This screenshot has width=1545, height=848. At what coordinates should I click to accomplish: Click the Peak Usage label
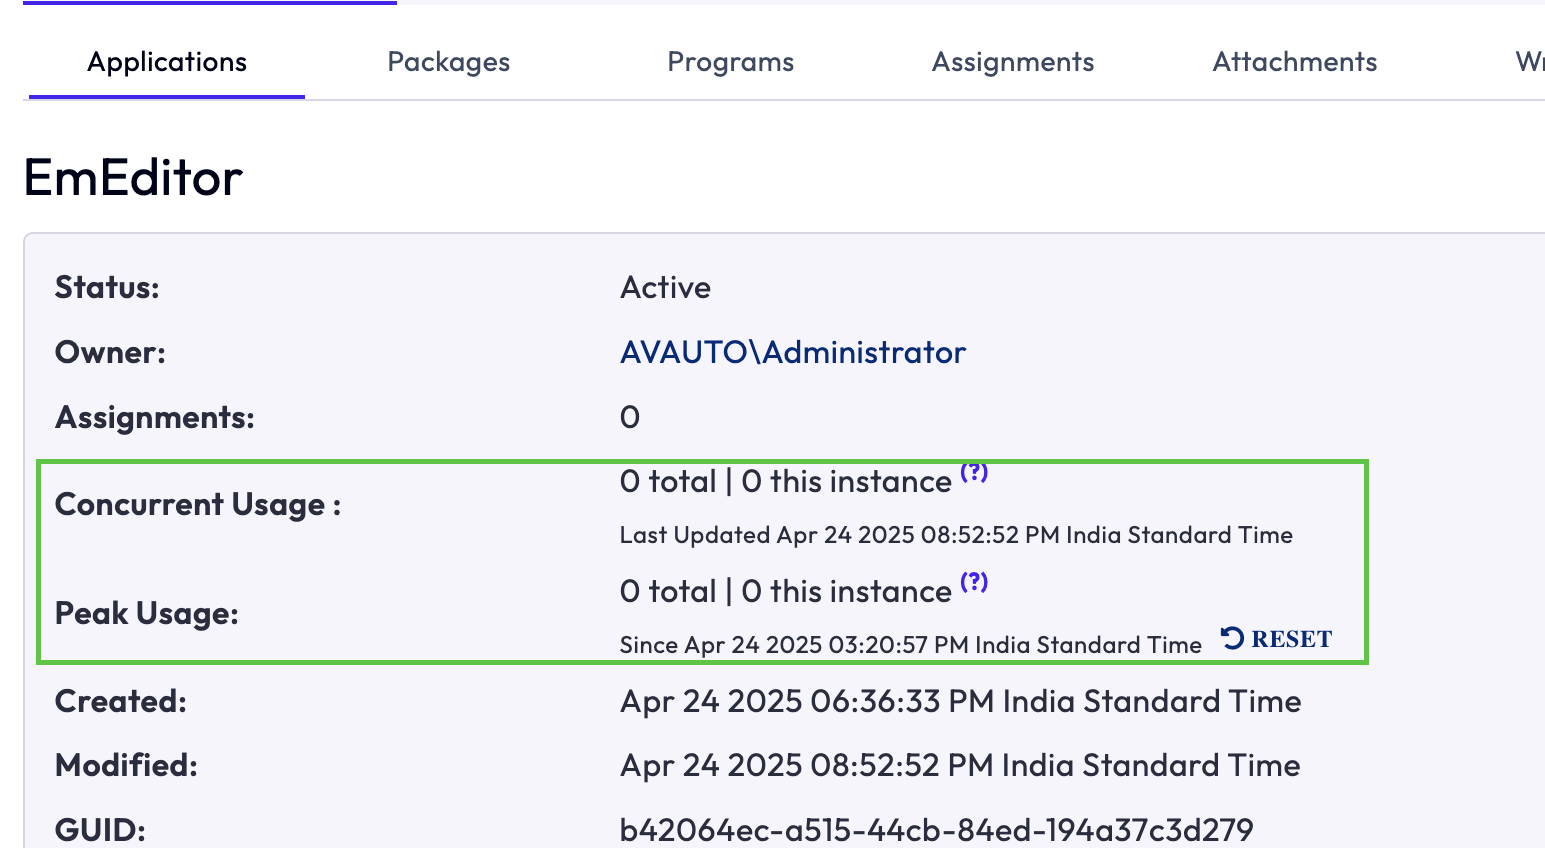(x=147, y=613)
